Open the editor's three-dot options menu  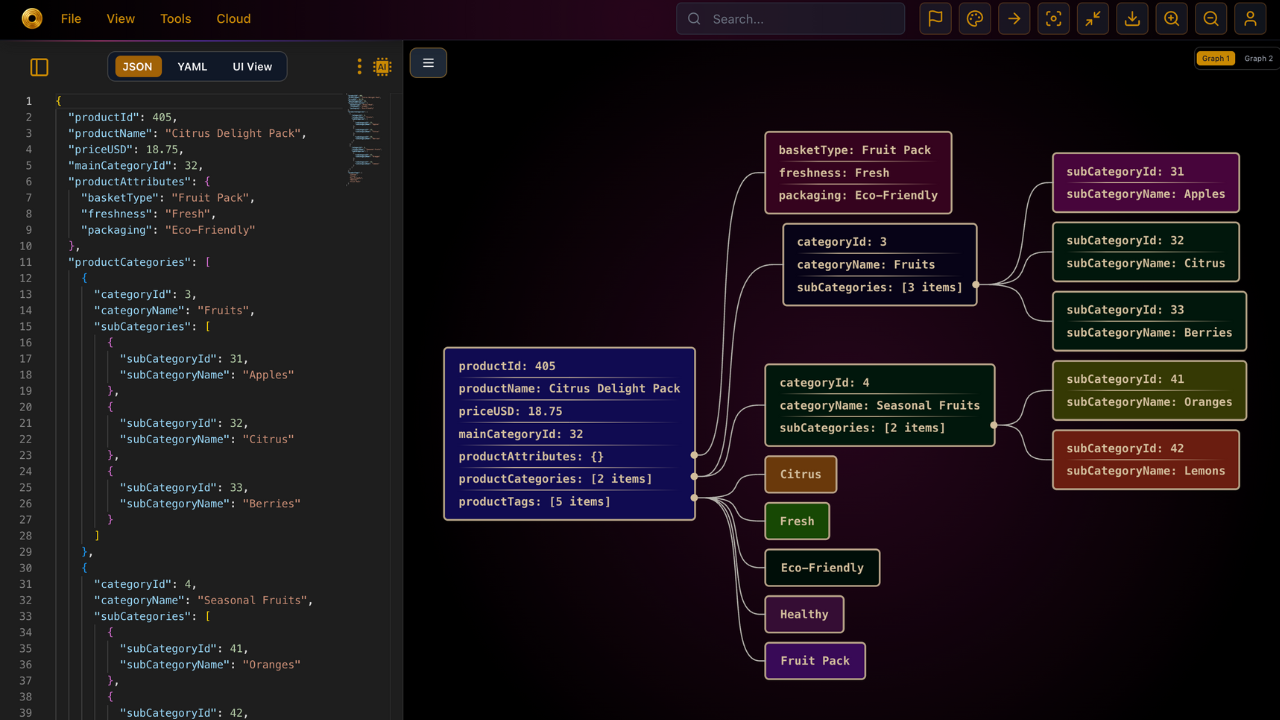359,64
